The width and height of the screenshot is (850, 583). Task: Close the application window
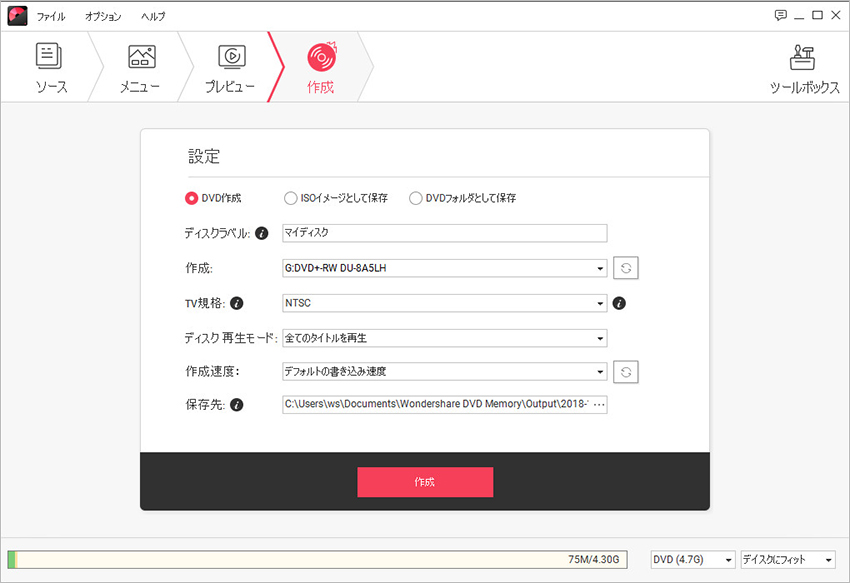tap(836, 15)
